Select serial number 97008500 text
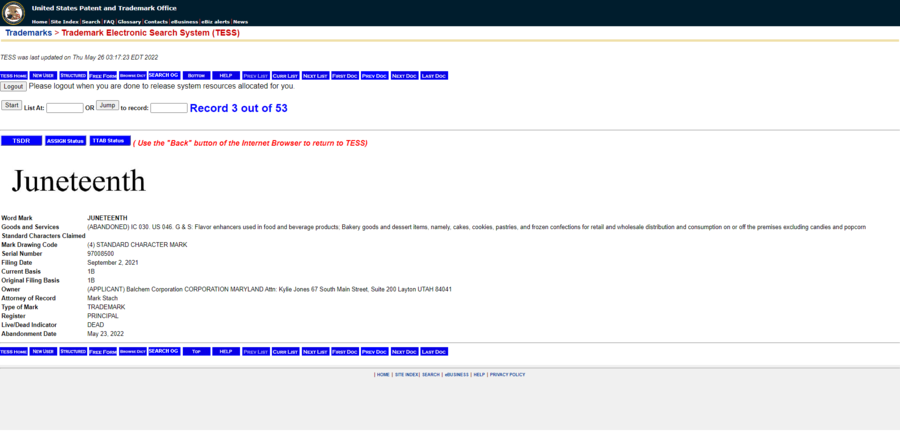 (100, 254)
